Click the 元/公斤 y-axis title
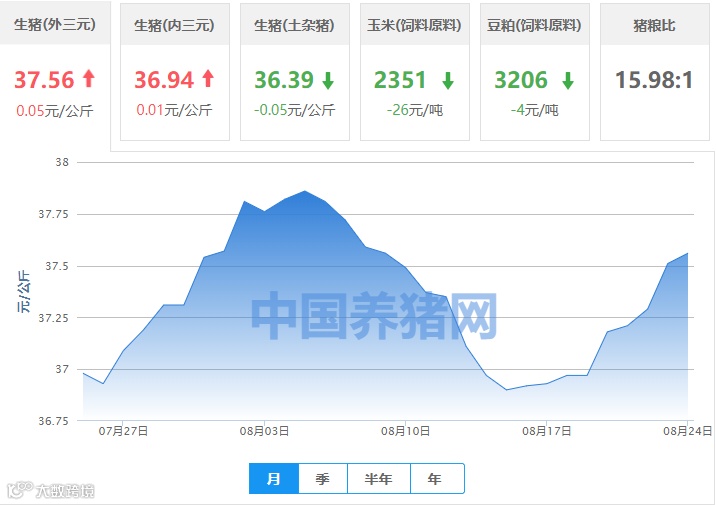Screen dimensions: 716x505 (x=24, y=291)
